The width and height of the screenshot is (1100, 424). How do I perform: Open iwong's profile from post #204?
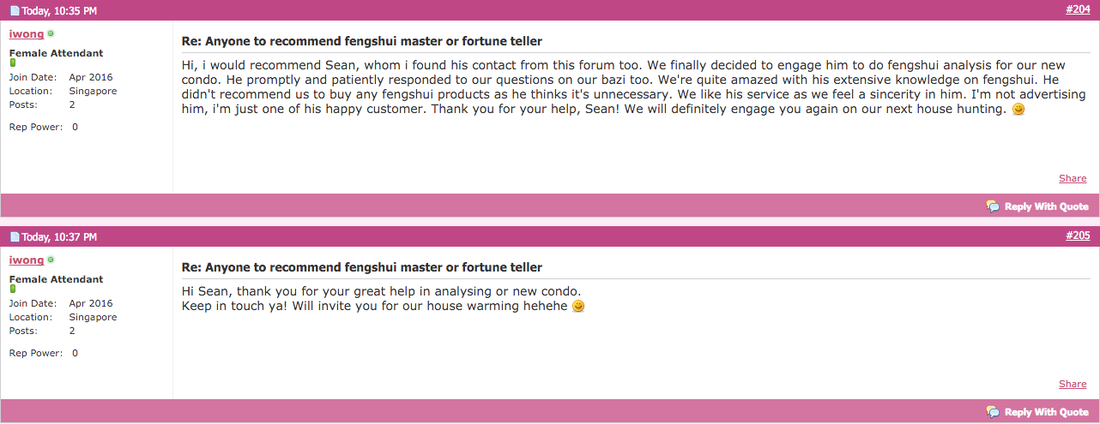click(27, 34)
